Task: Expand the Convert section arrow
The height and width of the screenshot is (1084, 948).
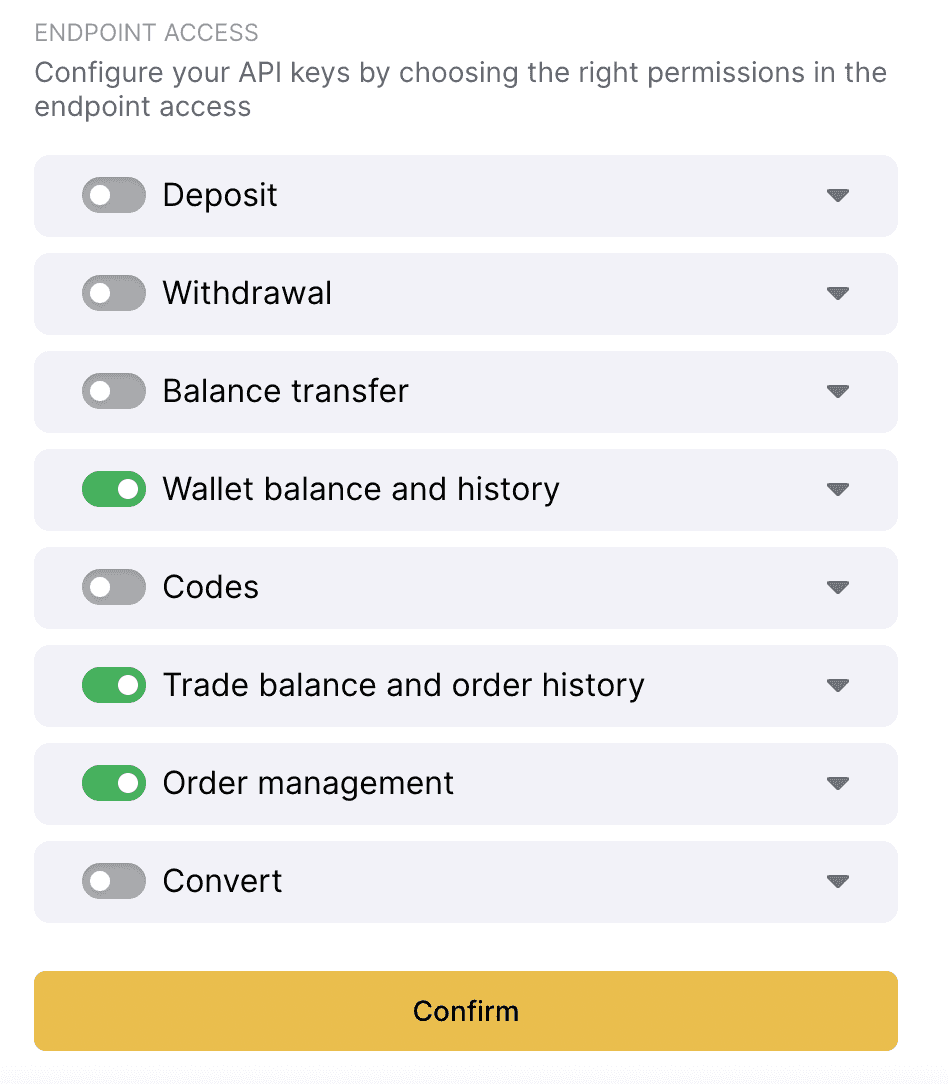Action: tap(837, 882)
